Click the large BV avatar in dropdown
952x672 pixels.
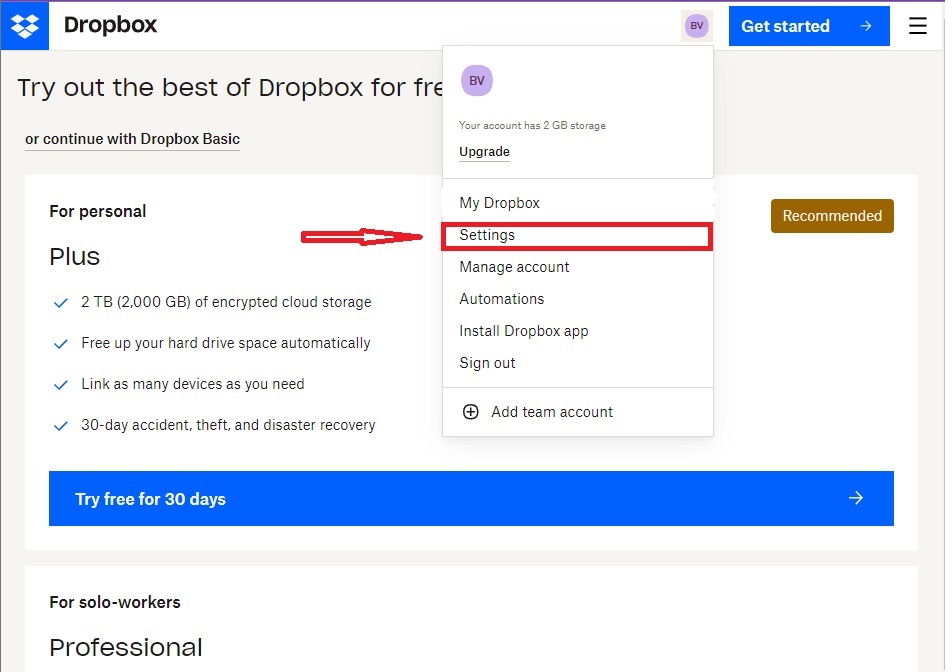pos(477,81)
